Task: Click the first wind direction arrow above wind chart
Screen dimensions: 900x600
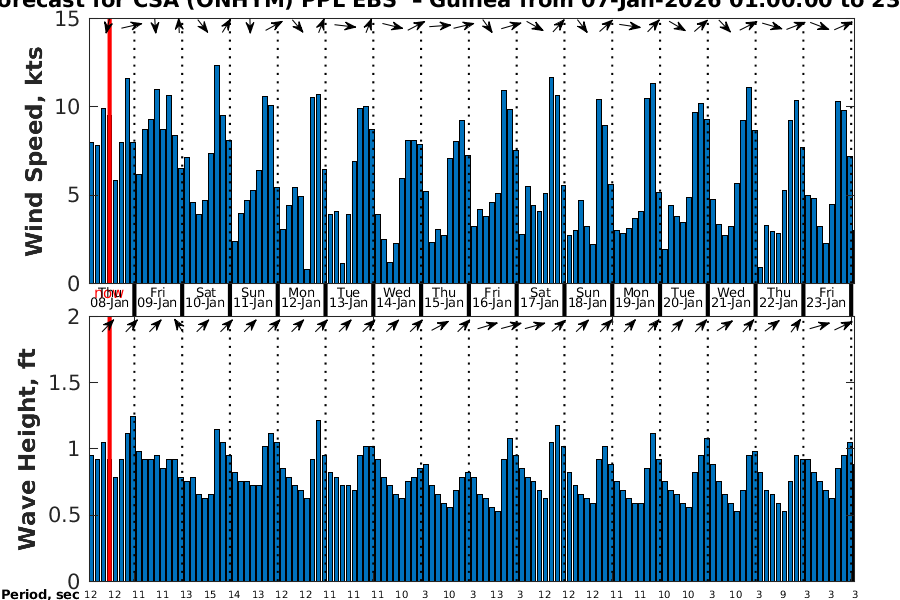Action: (109, 26)
